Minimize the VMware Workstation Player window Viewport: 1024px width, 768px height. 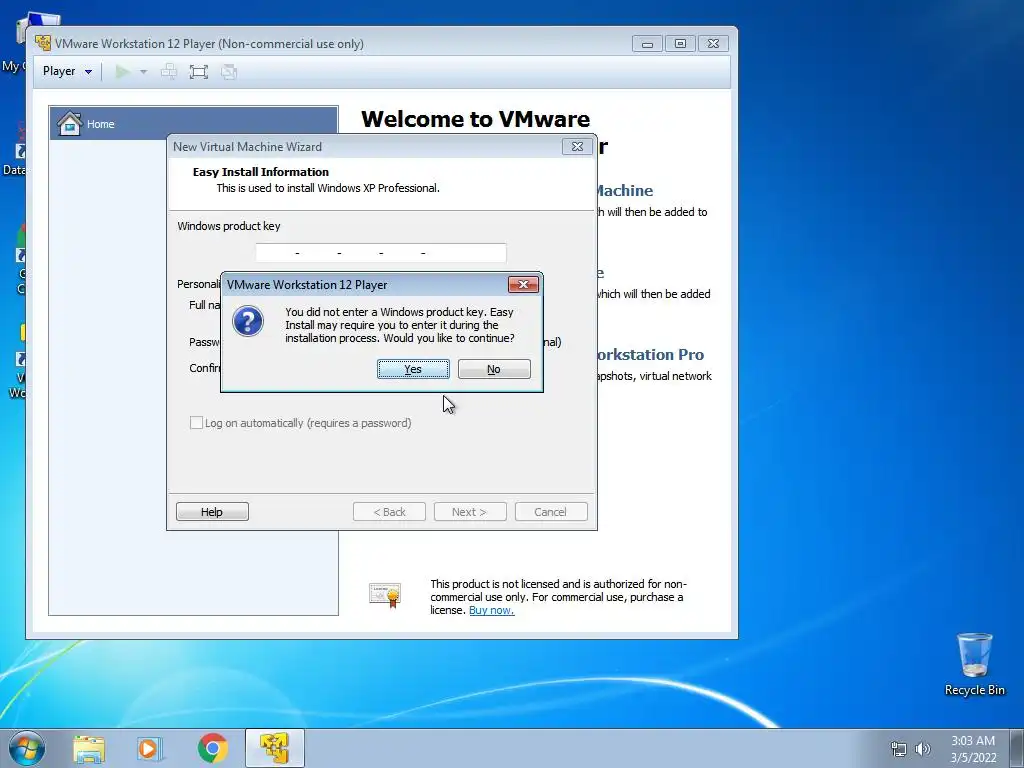[647, 44]
